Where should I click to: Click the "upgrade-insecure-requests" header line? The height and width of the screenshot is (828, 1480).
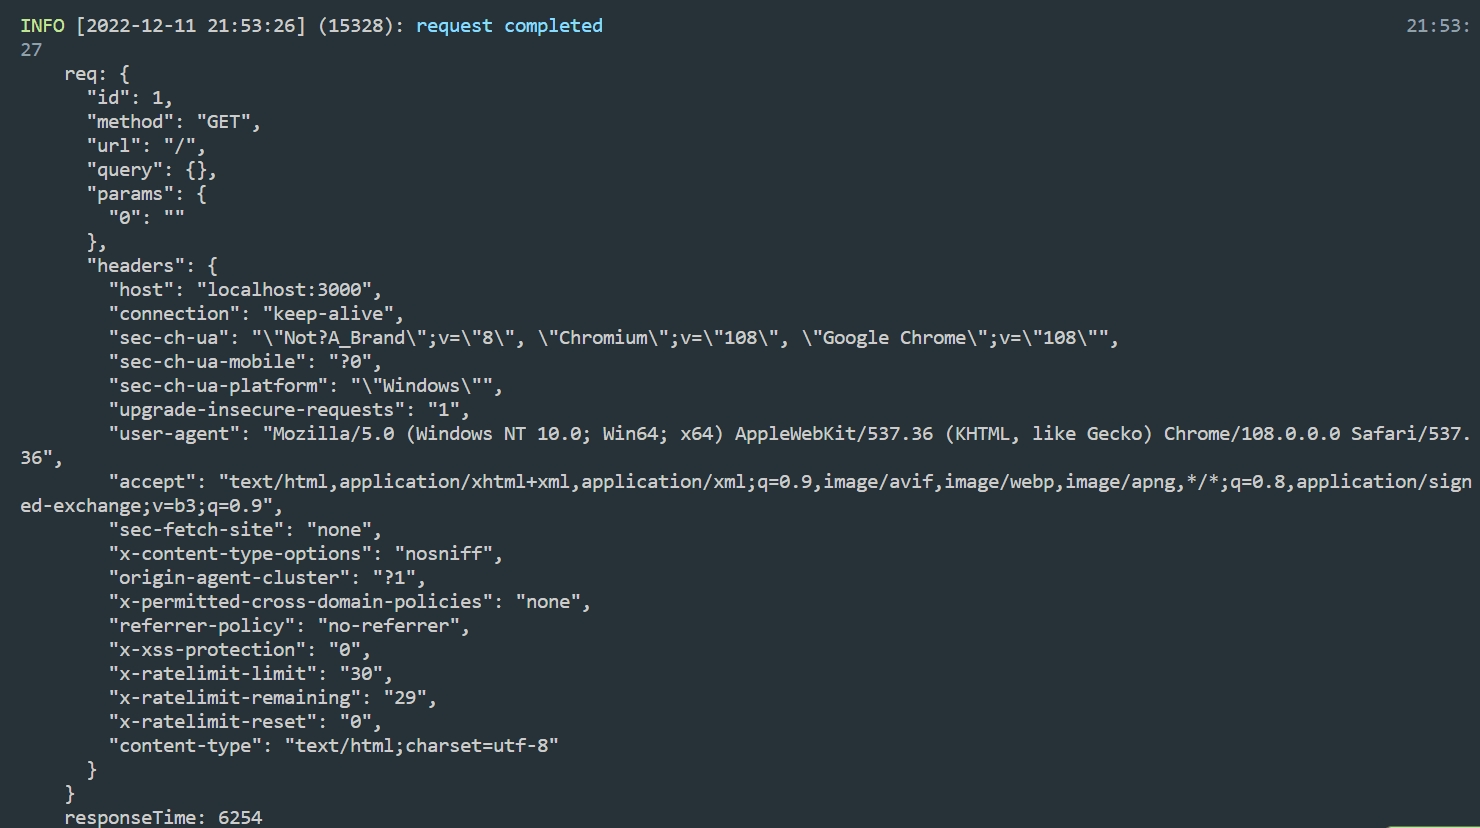tap(289, 410)
